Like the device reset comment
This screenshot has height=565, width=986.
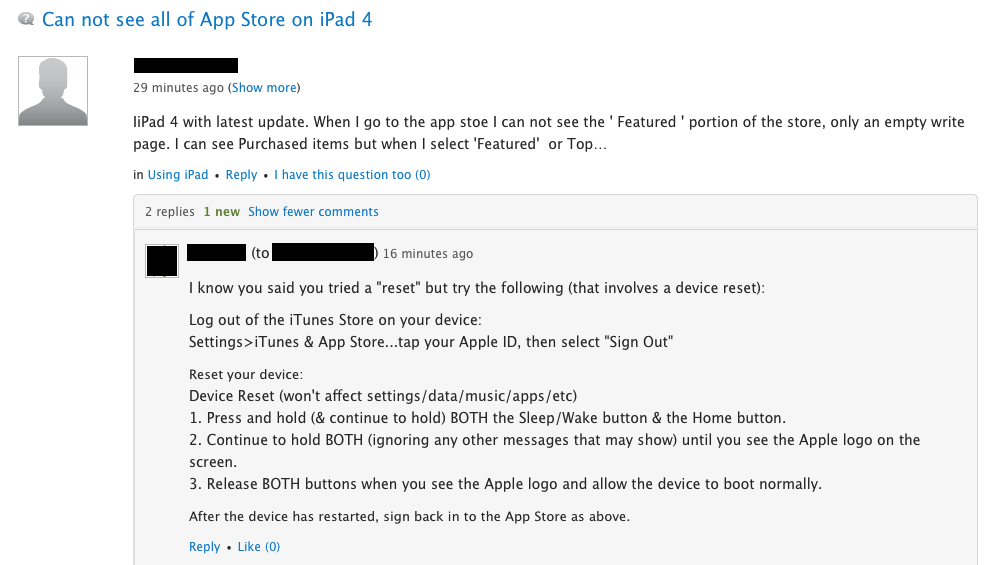point(258,547)
